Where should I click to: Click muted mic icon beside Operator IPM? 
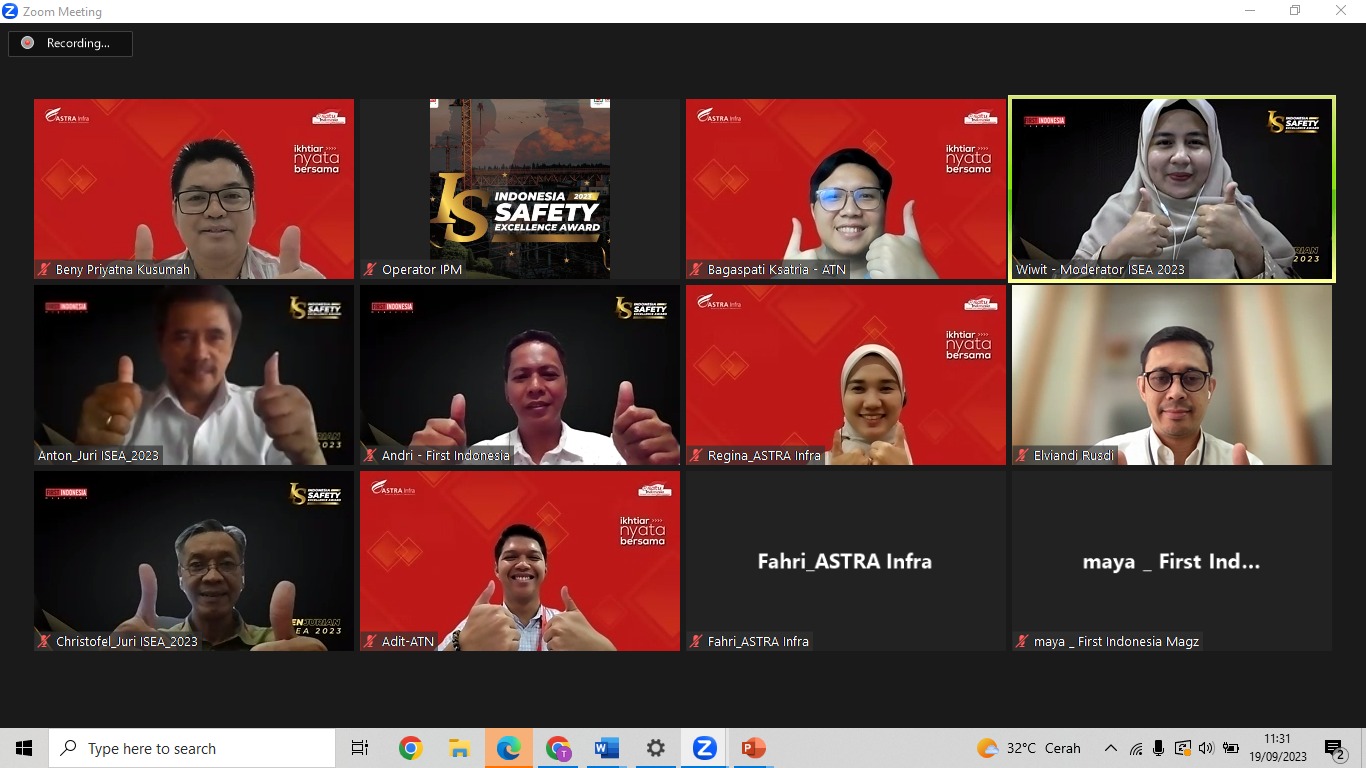pyautogui.click(x=370, y=270)
